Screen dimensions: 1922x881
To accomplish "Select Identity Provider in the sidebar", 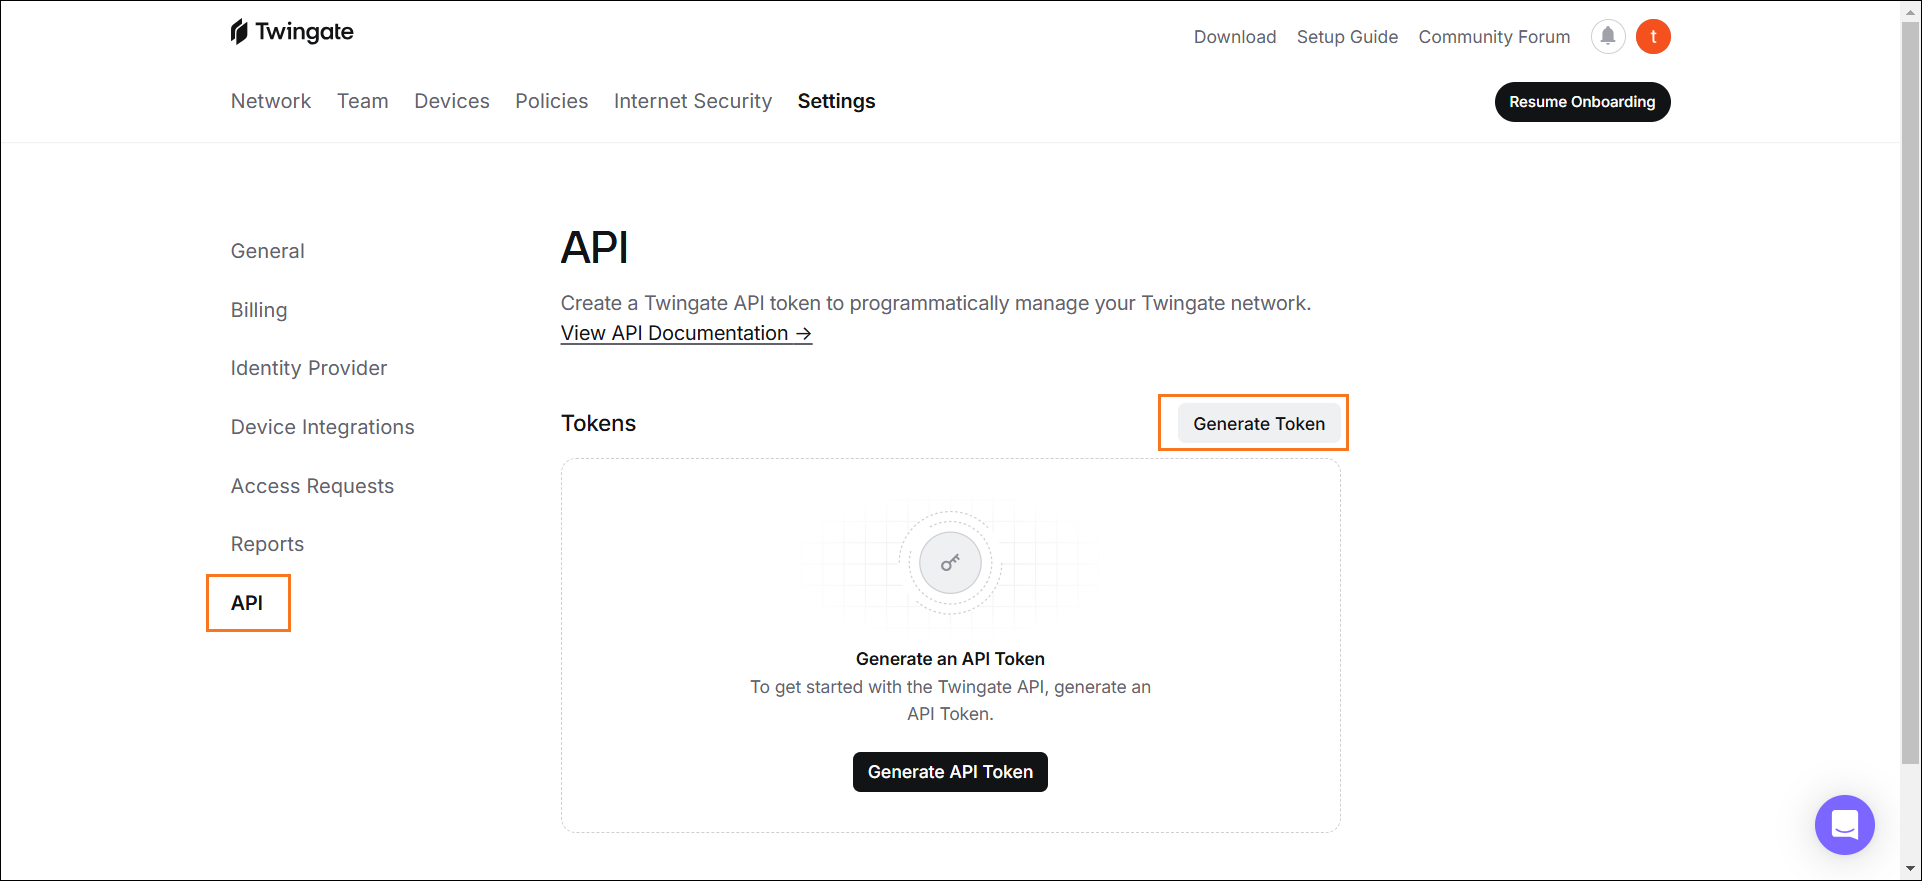I will (x=309, y=368).
